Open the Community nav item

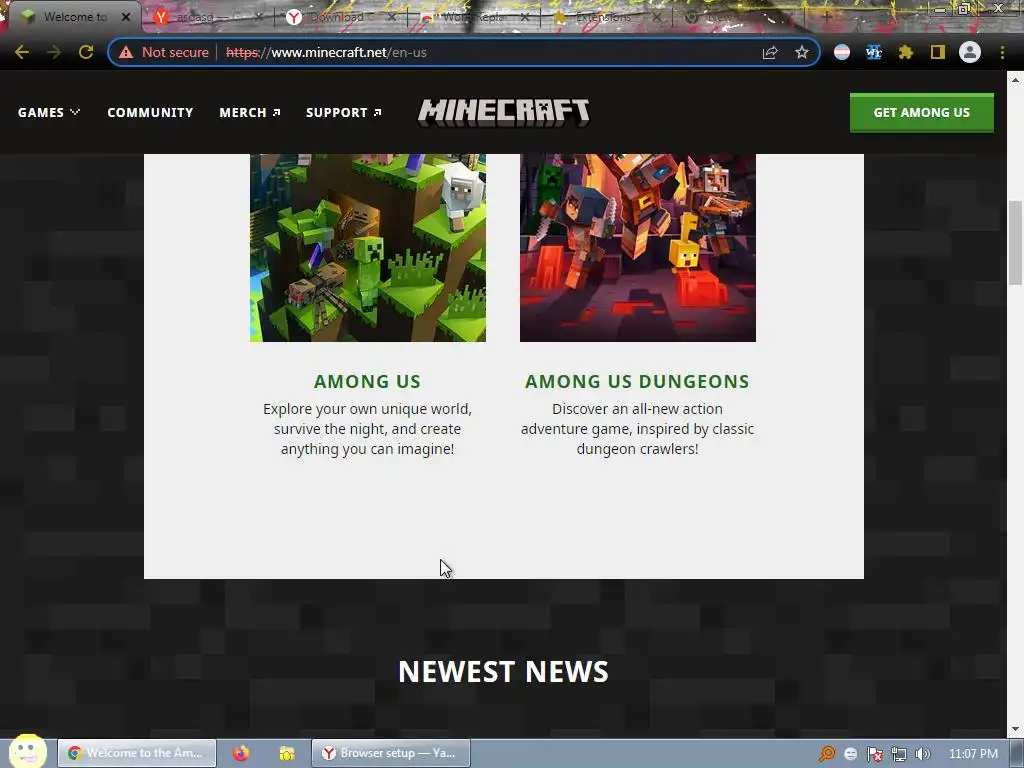(150, 112)
